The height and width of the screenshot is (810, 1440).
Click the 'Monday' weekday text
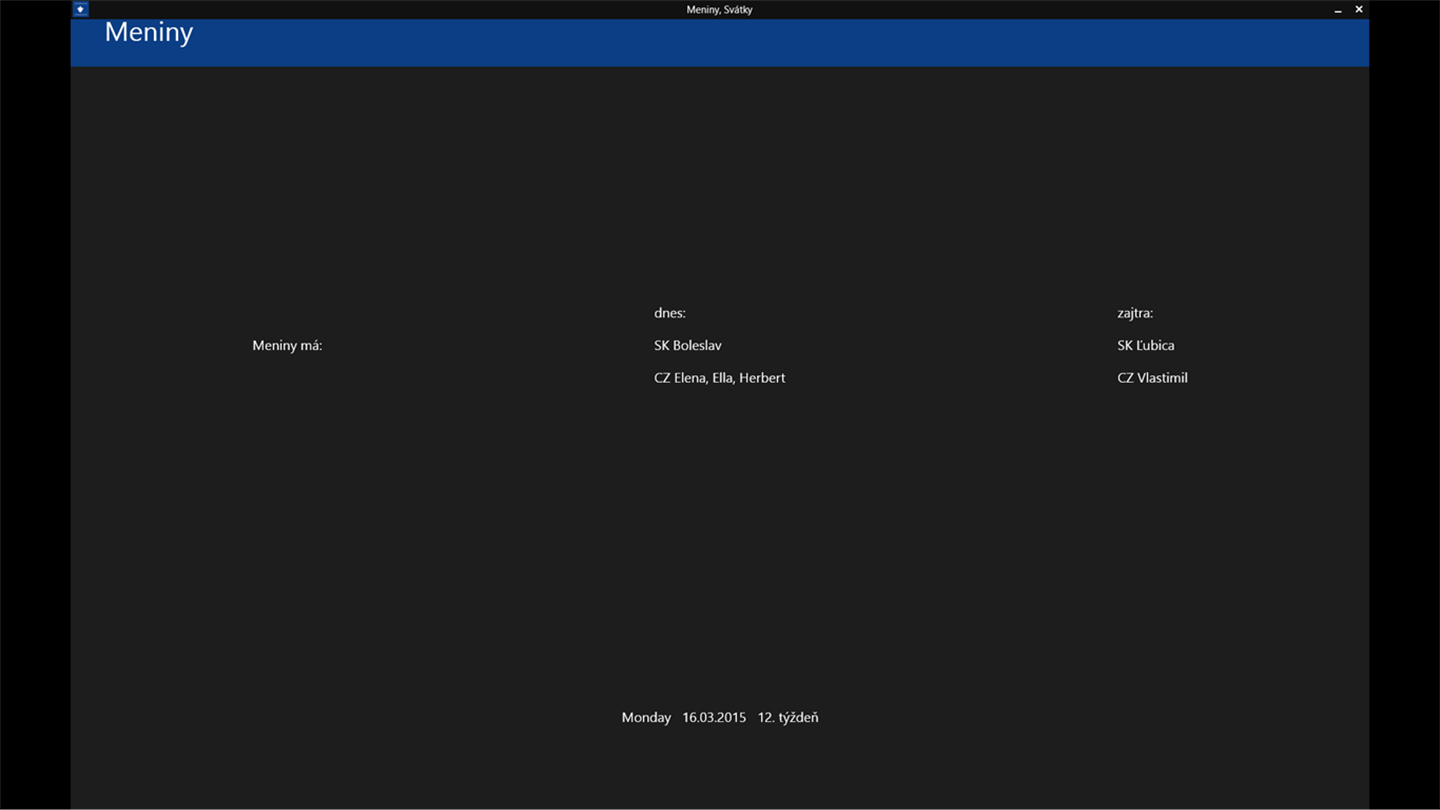tap(646, 717)
